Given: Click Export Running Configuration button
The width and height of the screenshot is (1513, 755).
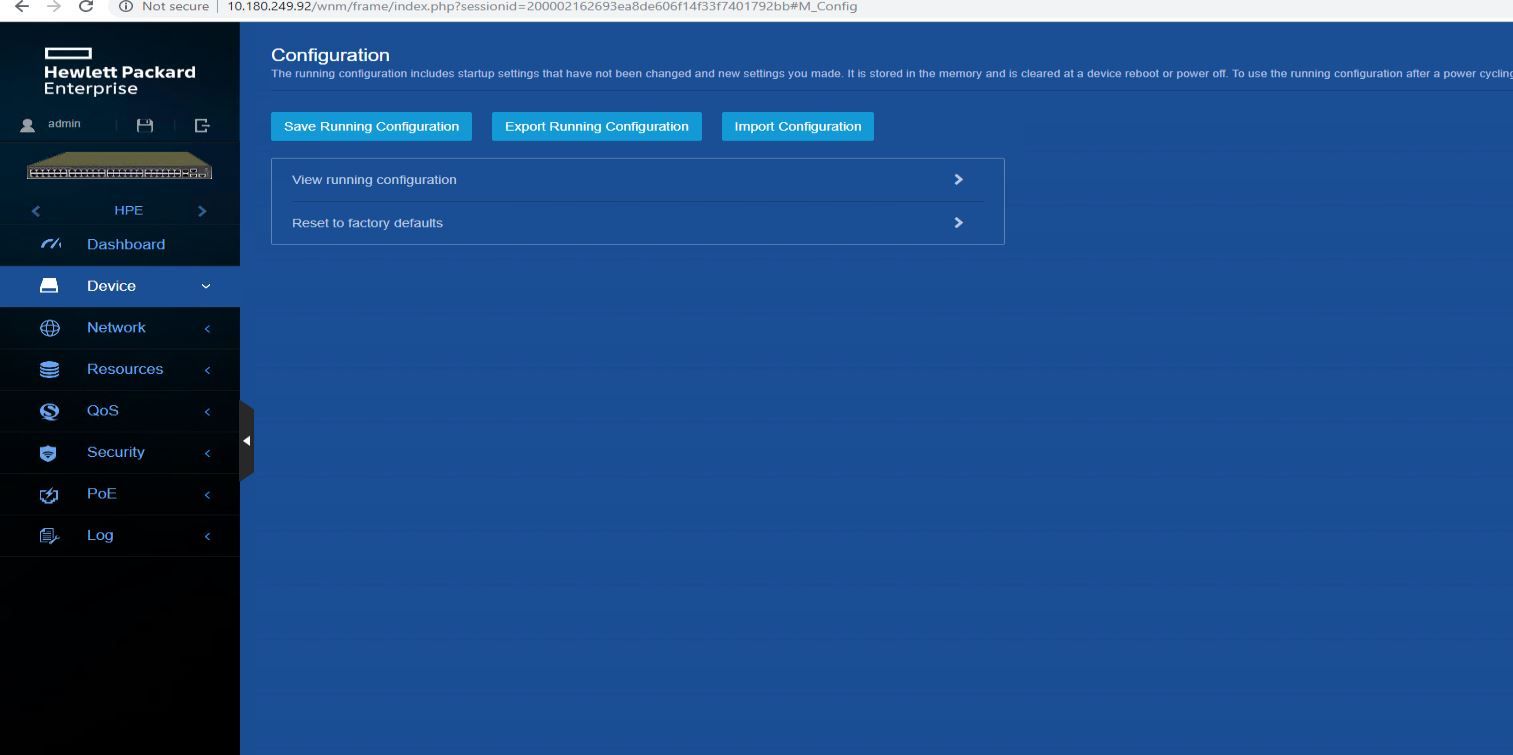Looking at the screenshot, I should [x=597, y=126].
